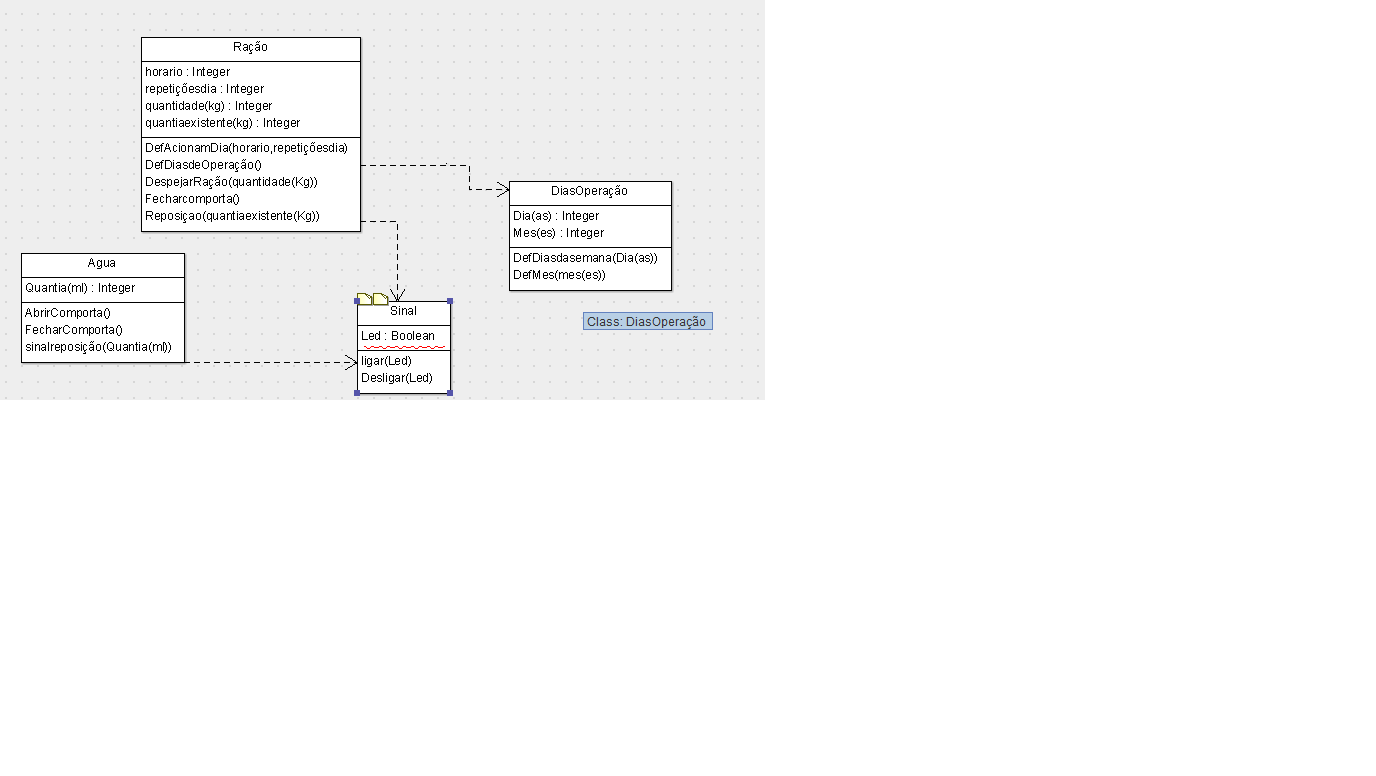
Task: Click the bottom-left resize handle of Sinal
Action: [357, 393]
